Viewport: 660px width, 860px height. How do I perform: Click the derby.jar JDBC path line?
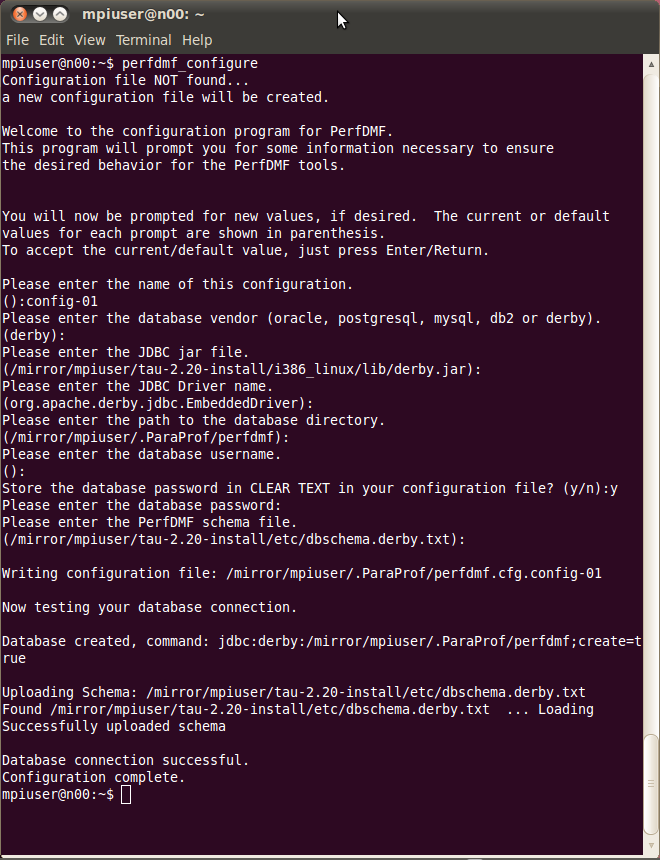pos(241,370)
